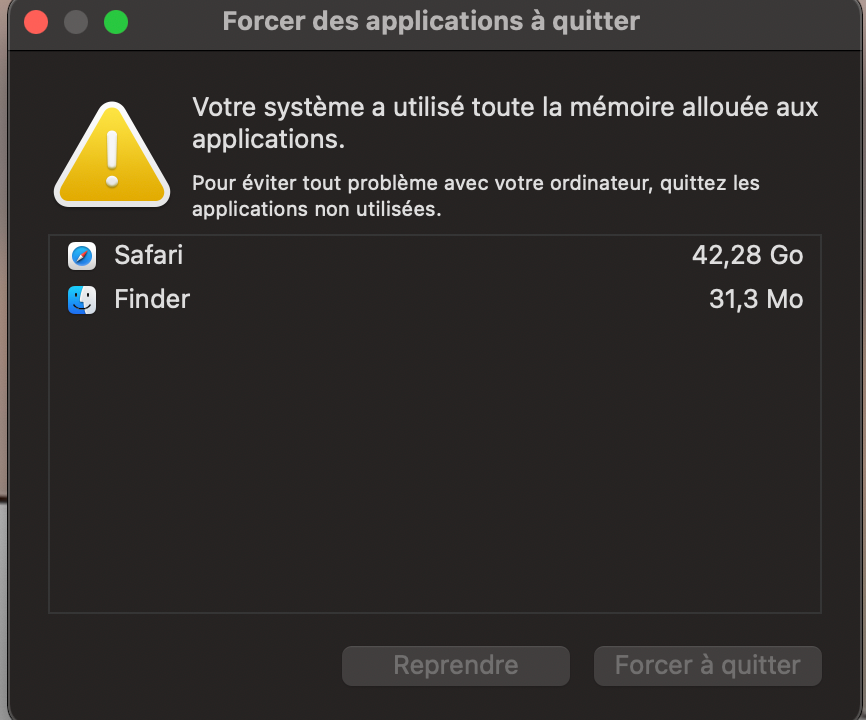The width and height of the screenshot is (866, 720).
Task: Select the Finder row by its name
Action: (152, 300)
